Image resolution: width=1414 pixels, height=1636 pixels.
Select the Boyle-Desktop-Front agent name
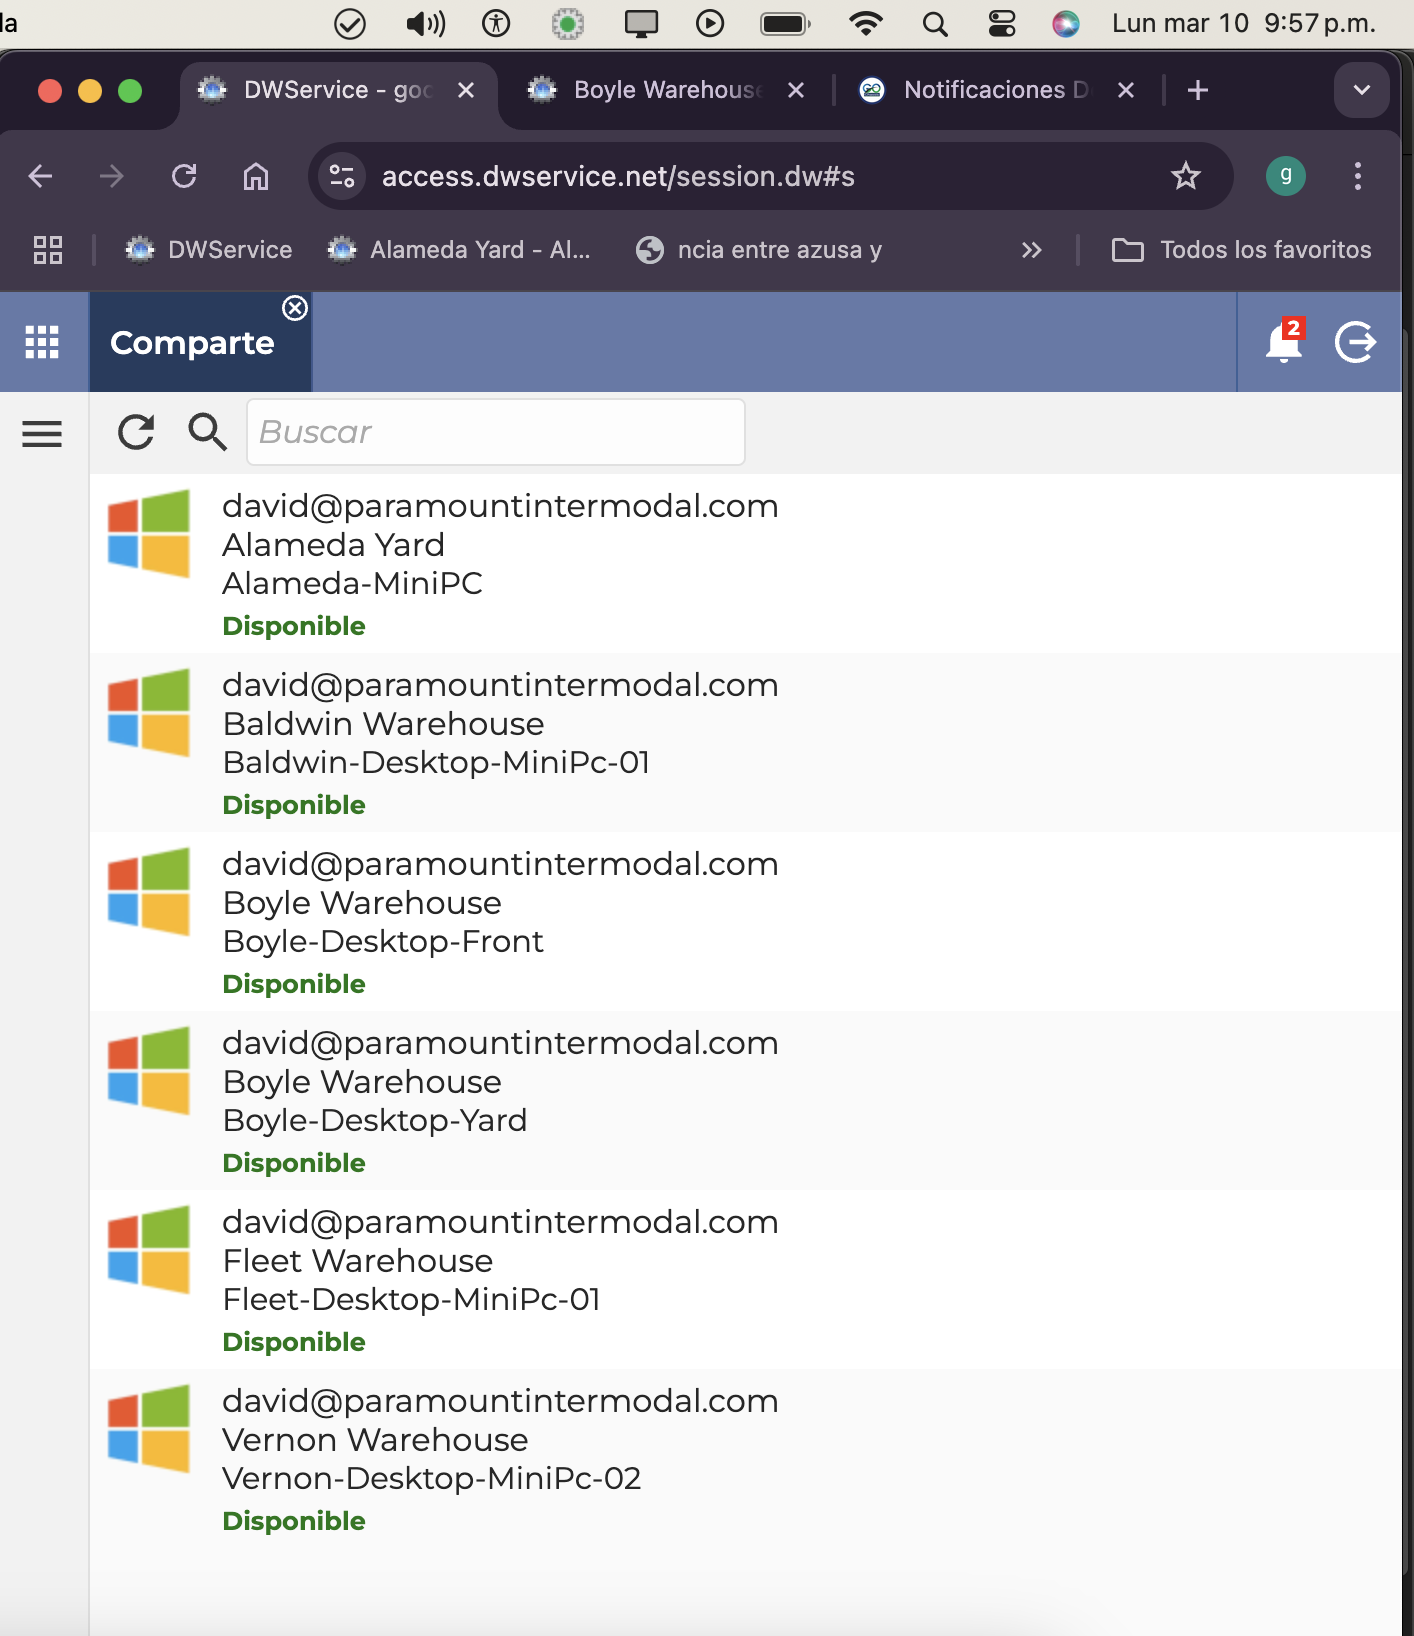point(383,941)
